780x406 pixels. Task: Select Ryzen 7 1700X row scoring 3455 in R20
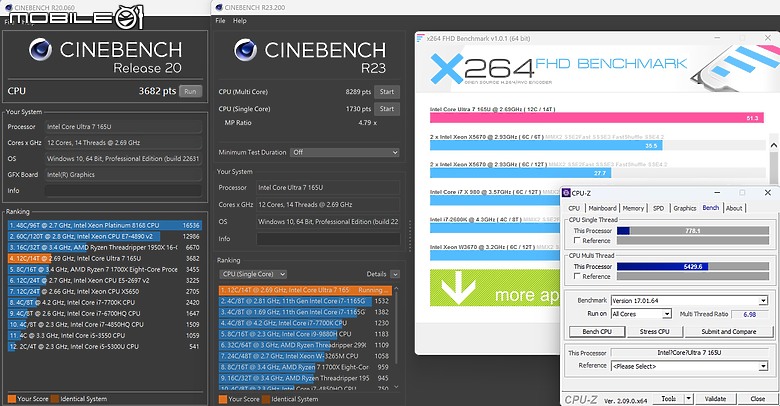pyautogui.click(x=104, y=269)
